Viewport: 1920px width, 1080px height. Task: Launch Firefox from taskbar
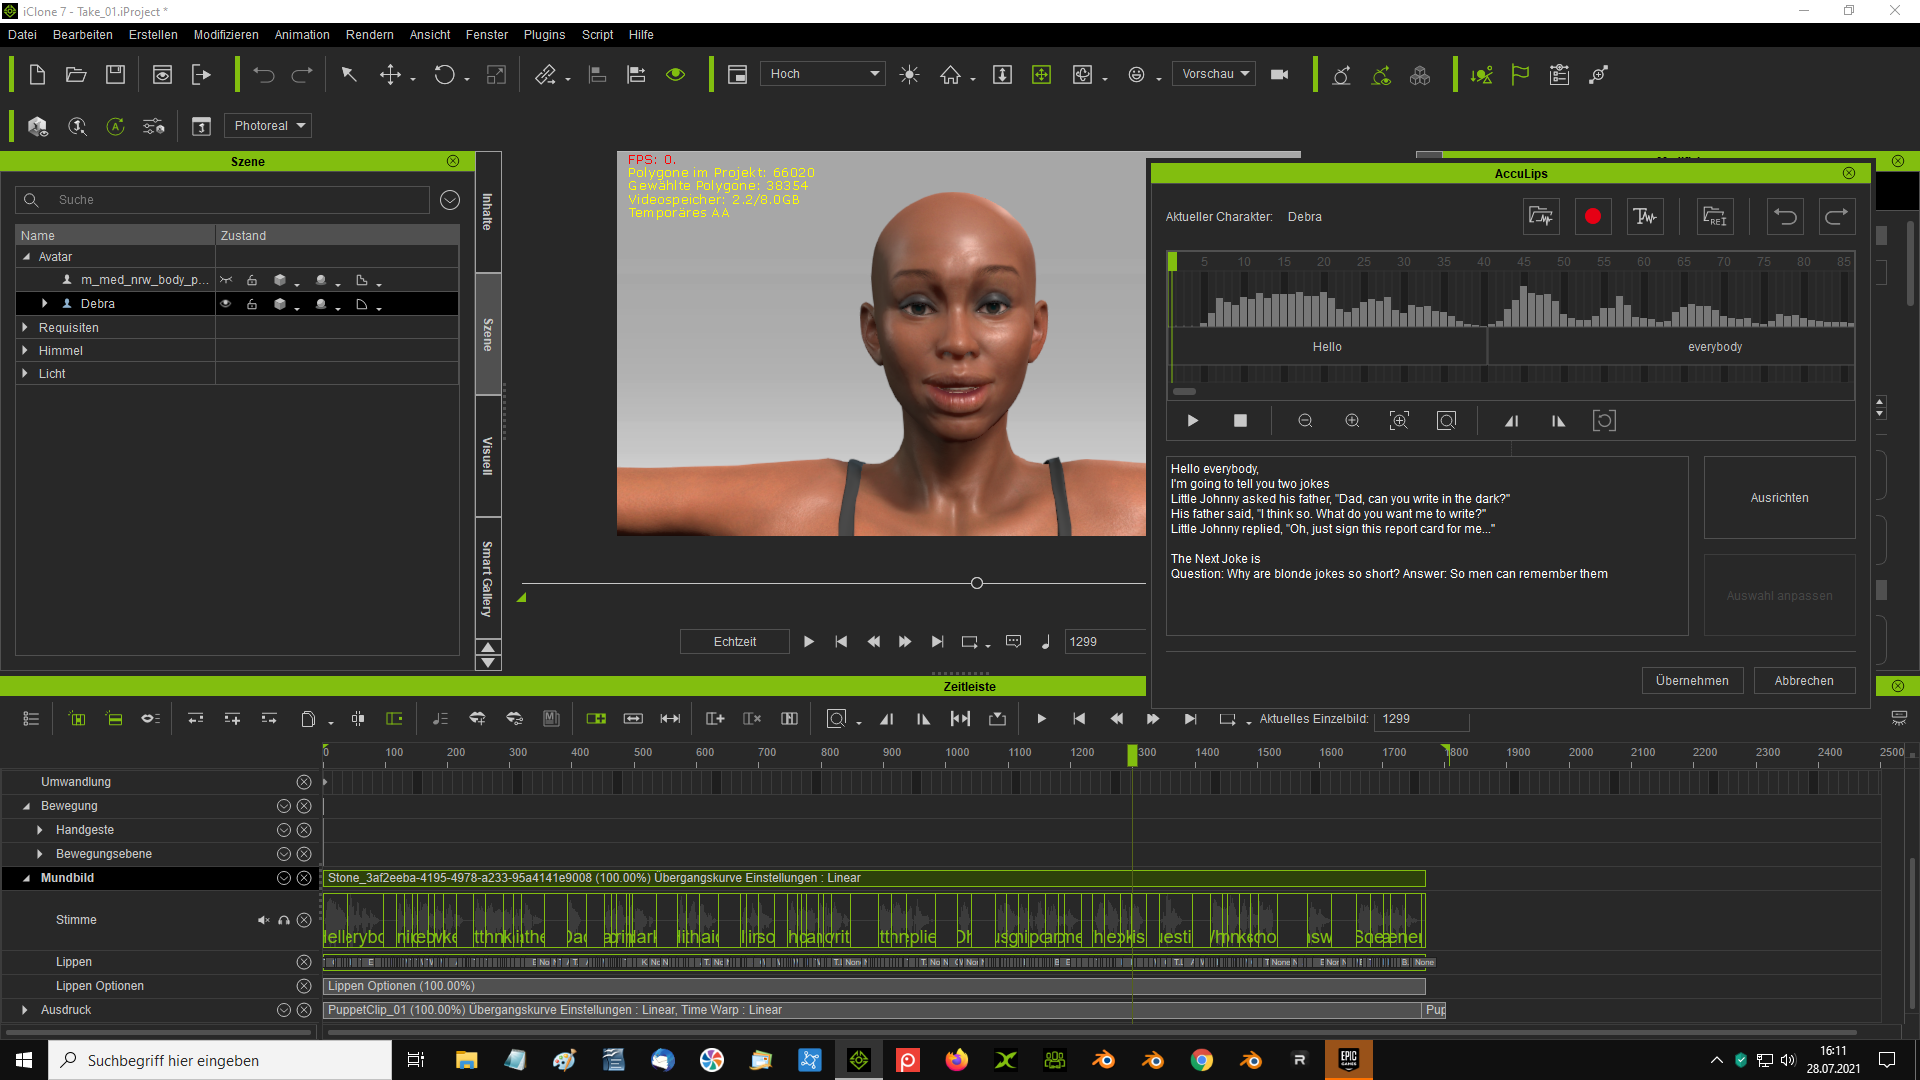(957, 1060)
